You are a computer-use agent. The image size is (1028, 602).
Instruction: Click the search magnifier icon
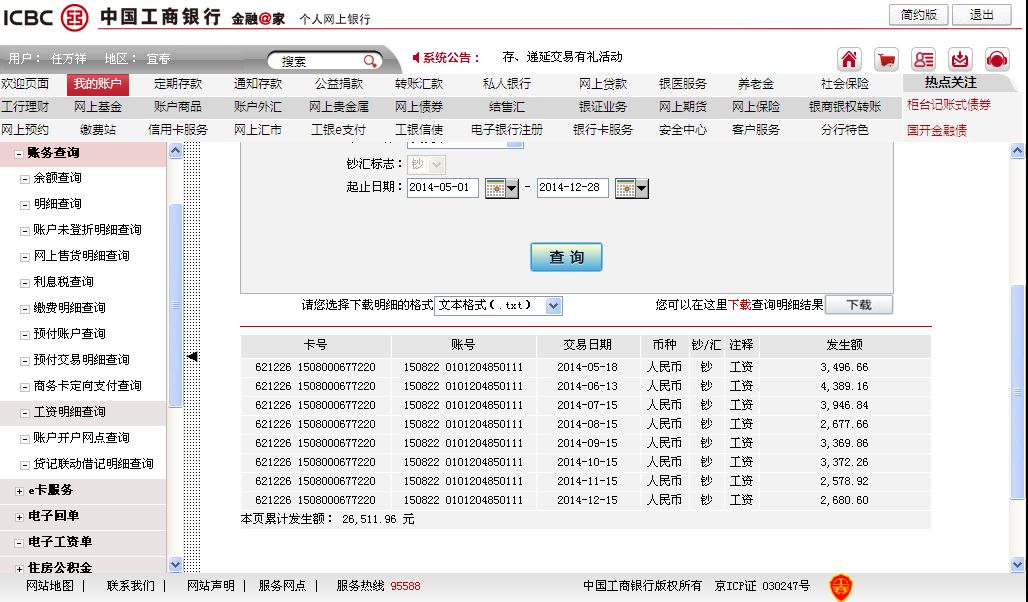coord(370,61)
